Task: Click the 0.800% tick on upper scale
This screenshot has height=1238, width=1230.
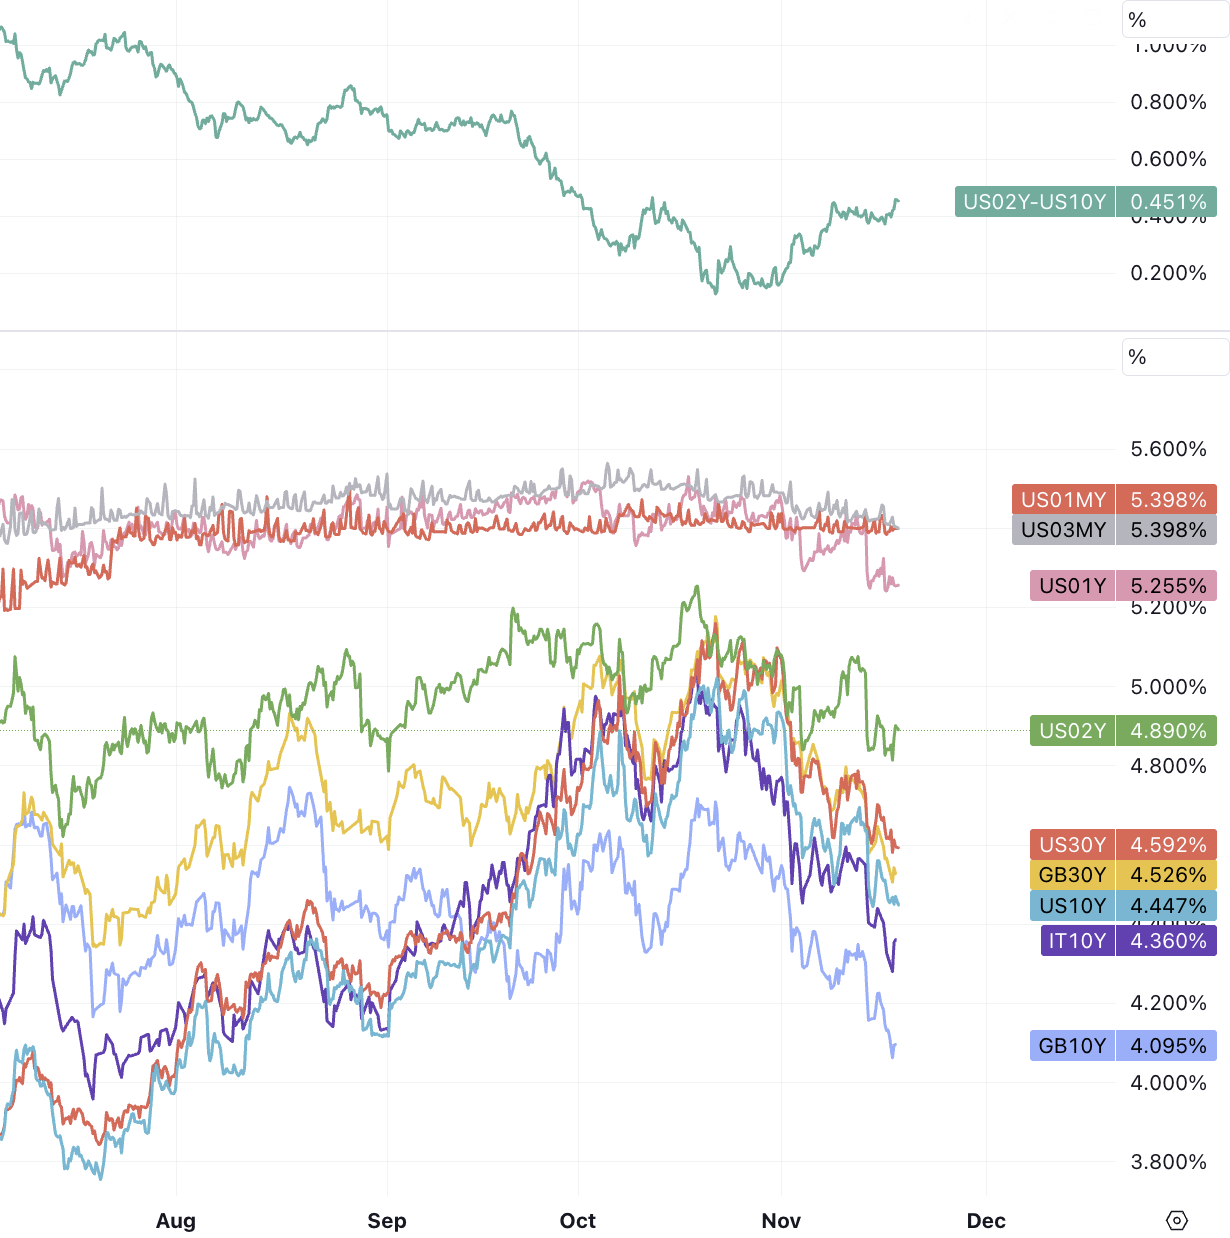Action: pyautogui.click(x=1168, y=102)
